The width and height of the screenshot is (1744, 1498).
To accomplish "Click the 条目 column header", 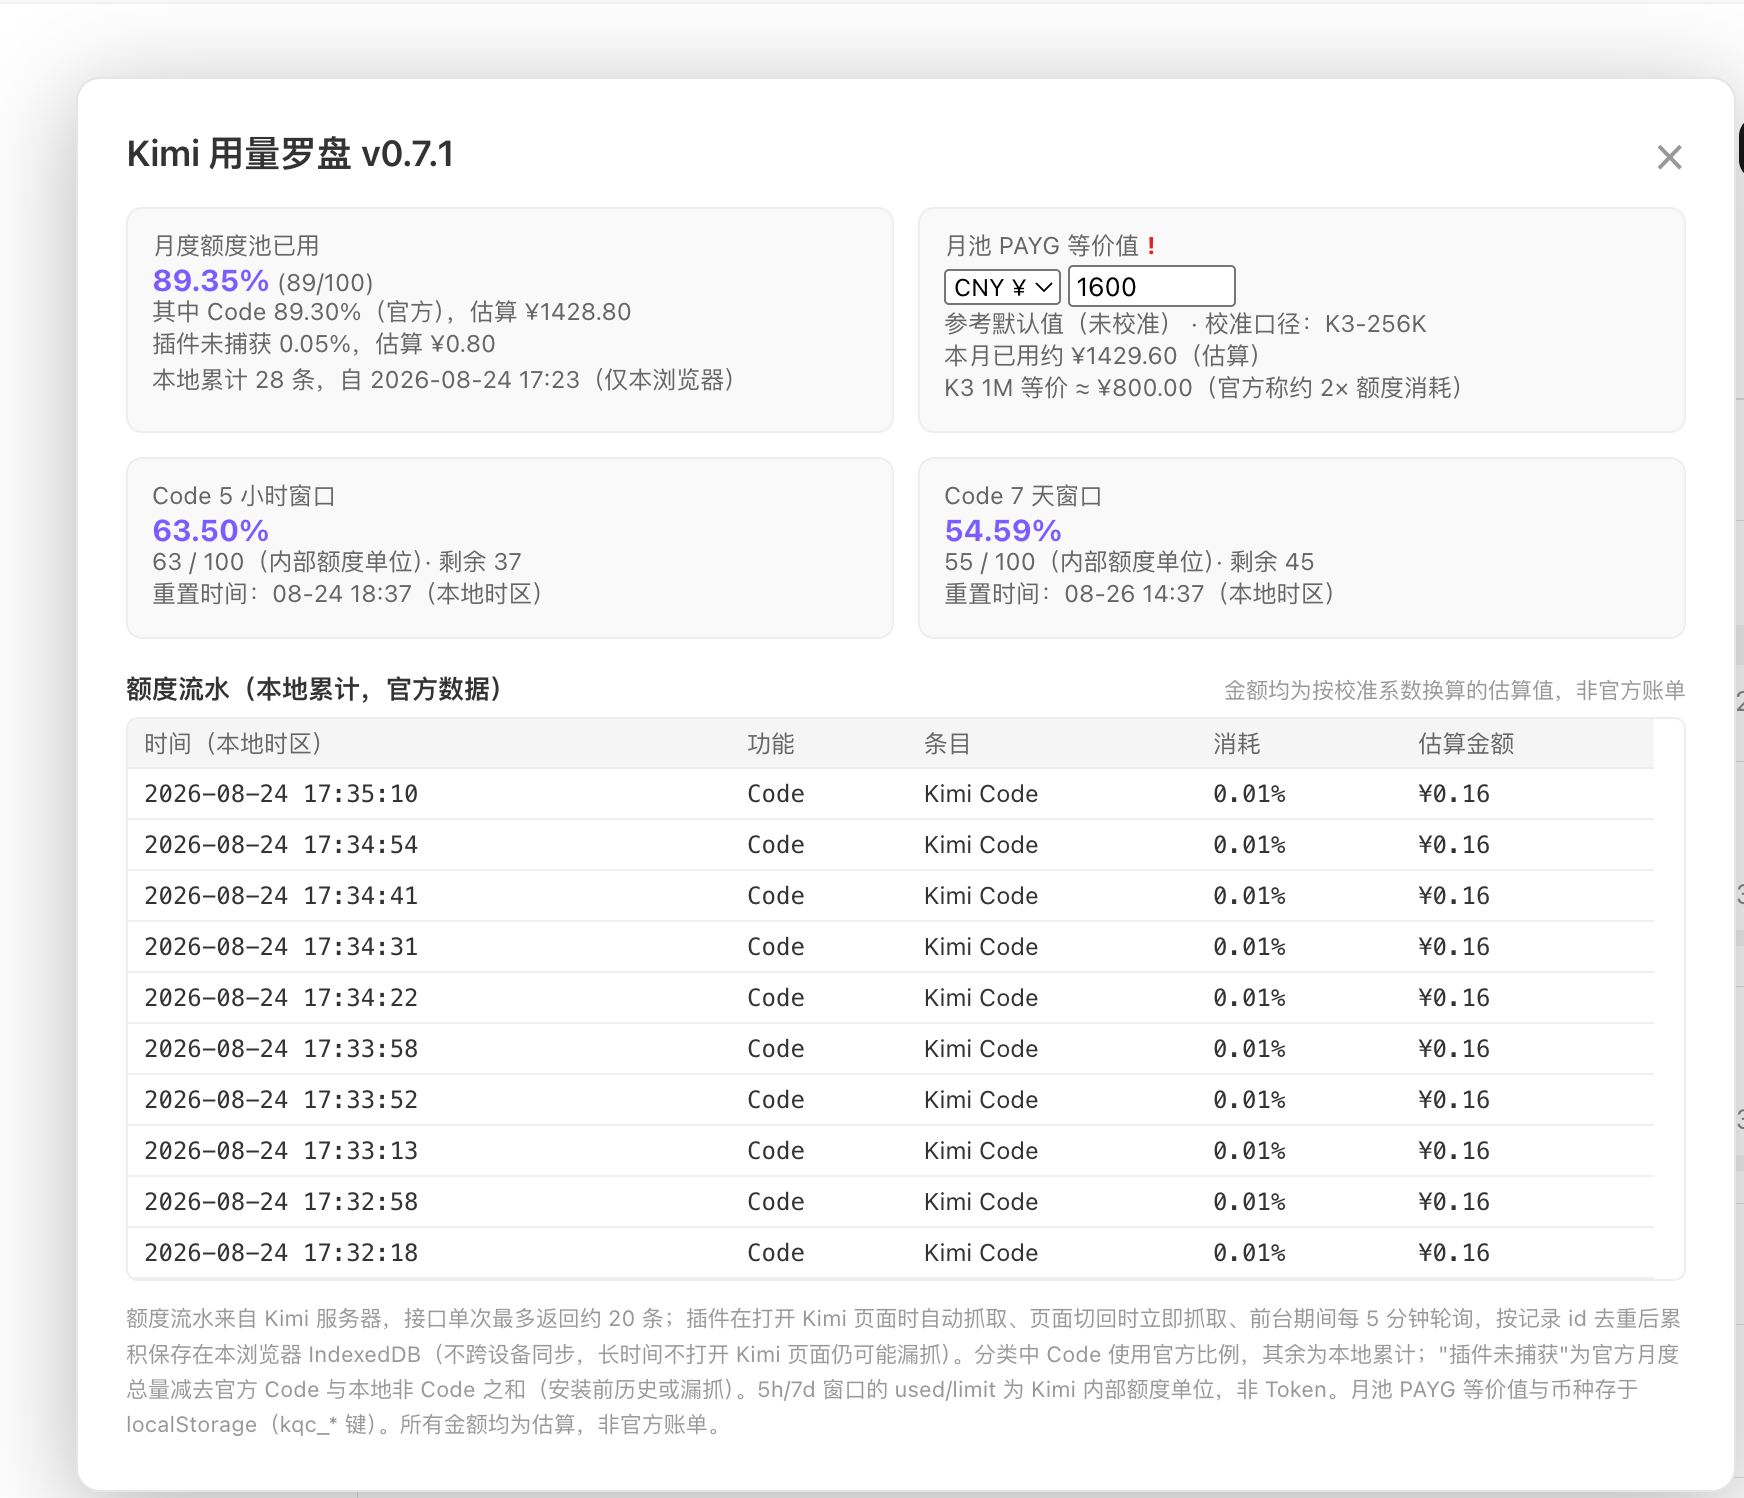I will pos(947,744).
